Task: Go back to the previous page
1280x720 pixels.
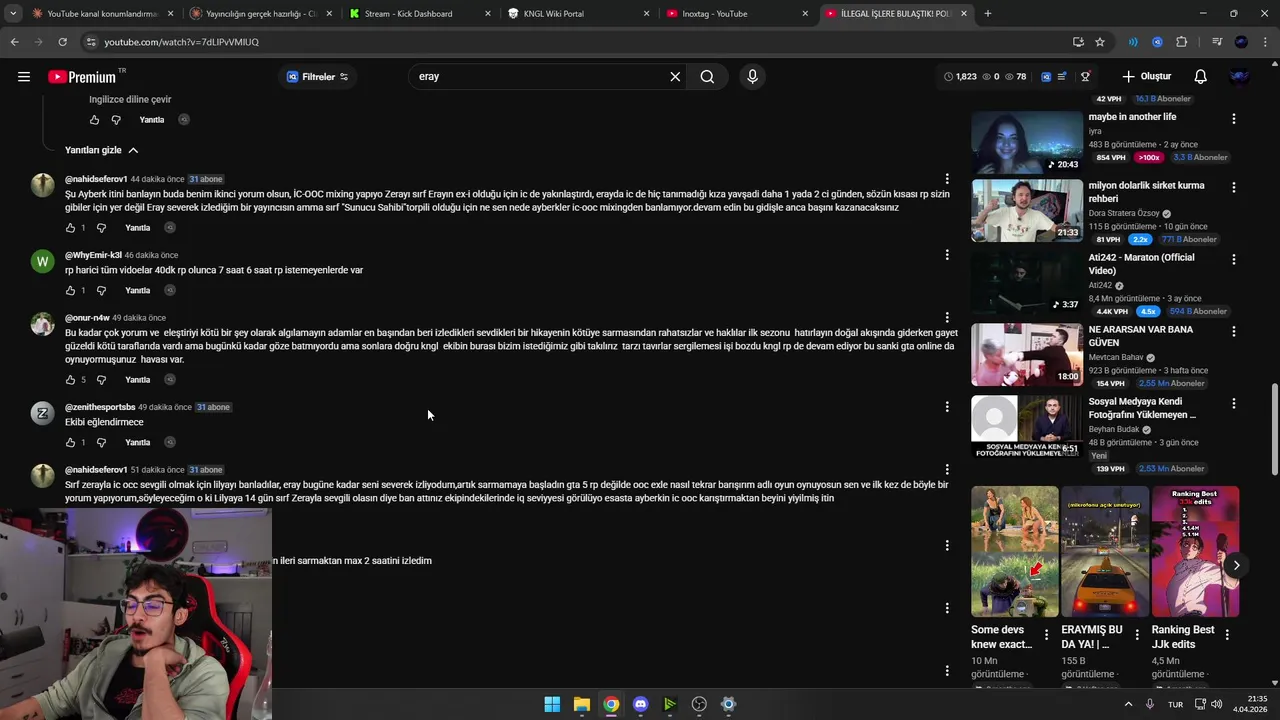Action: [15, 42]
